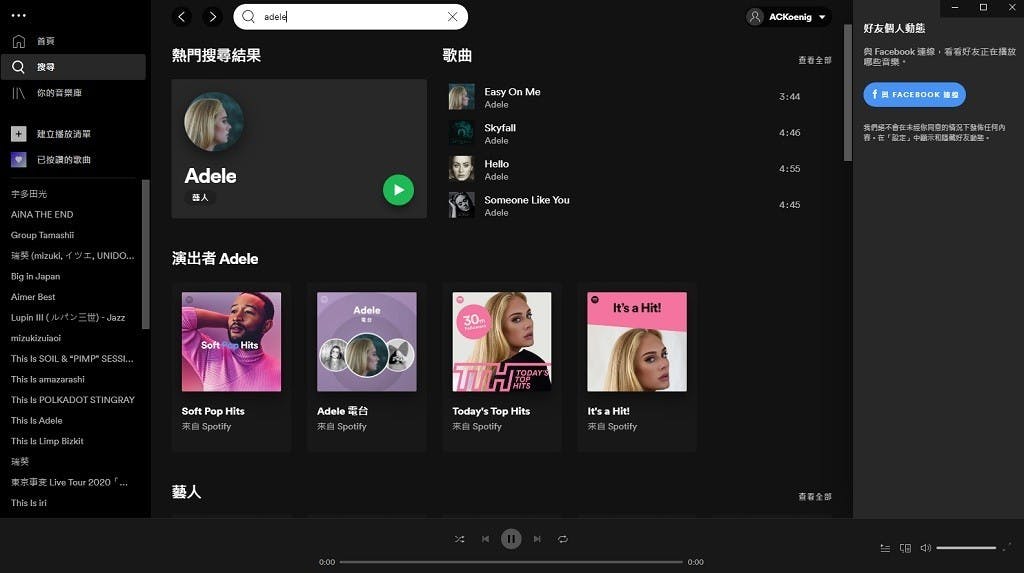1024x573 pixels.
Task: Open Today's Top Hits playlist card
Action: [502, 367]
